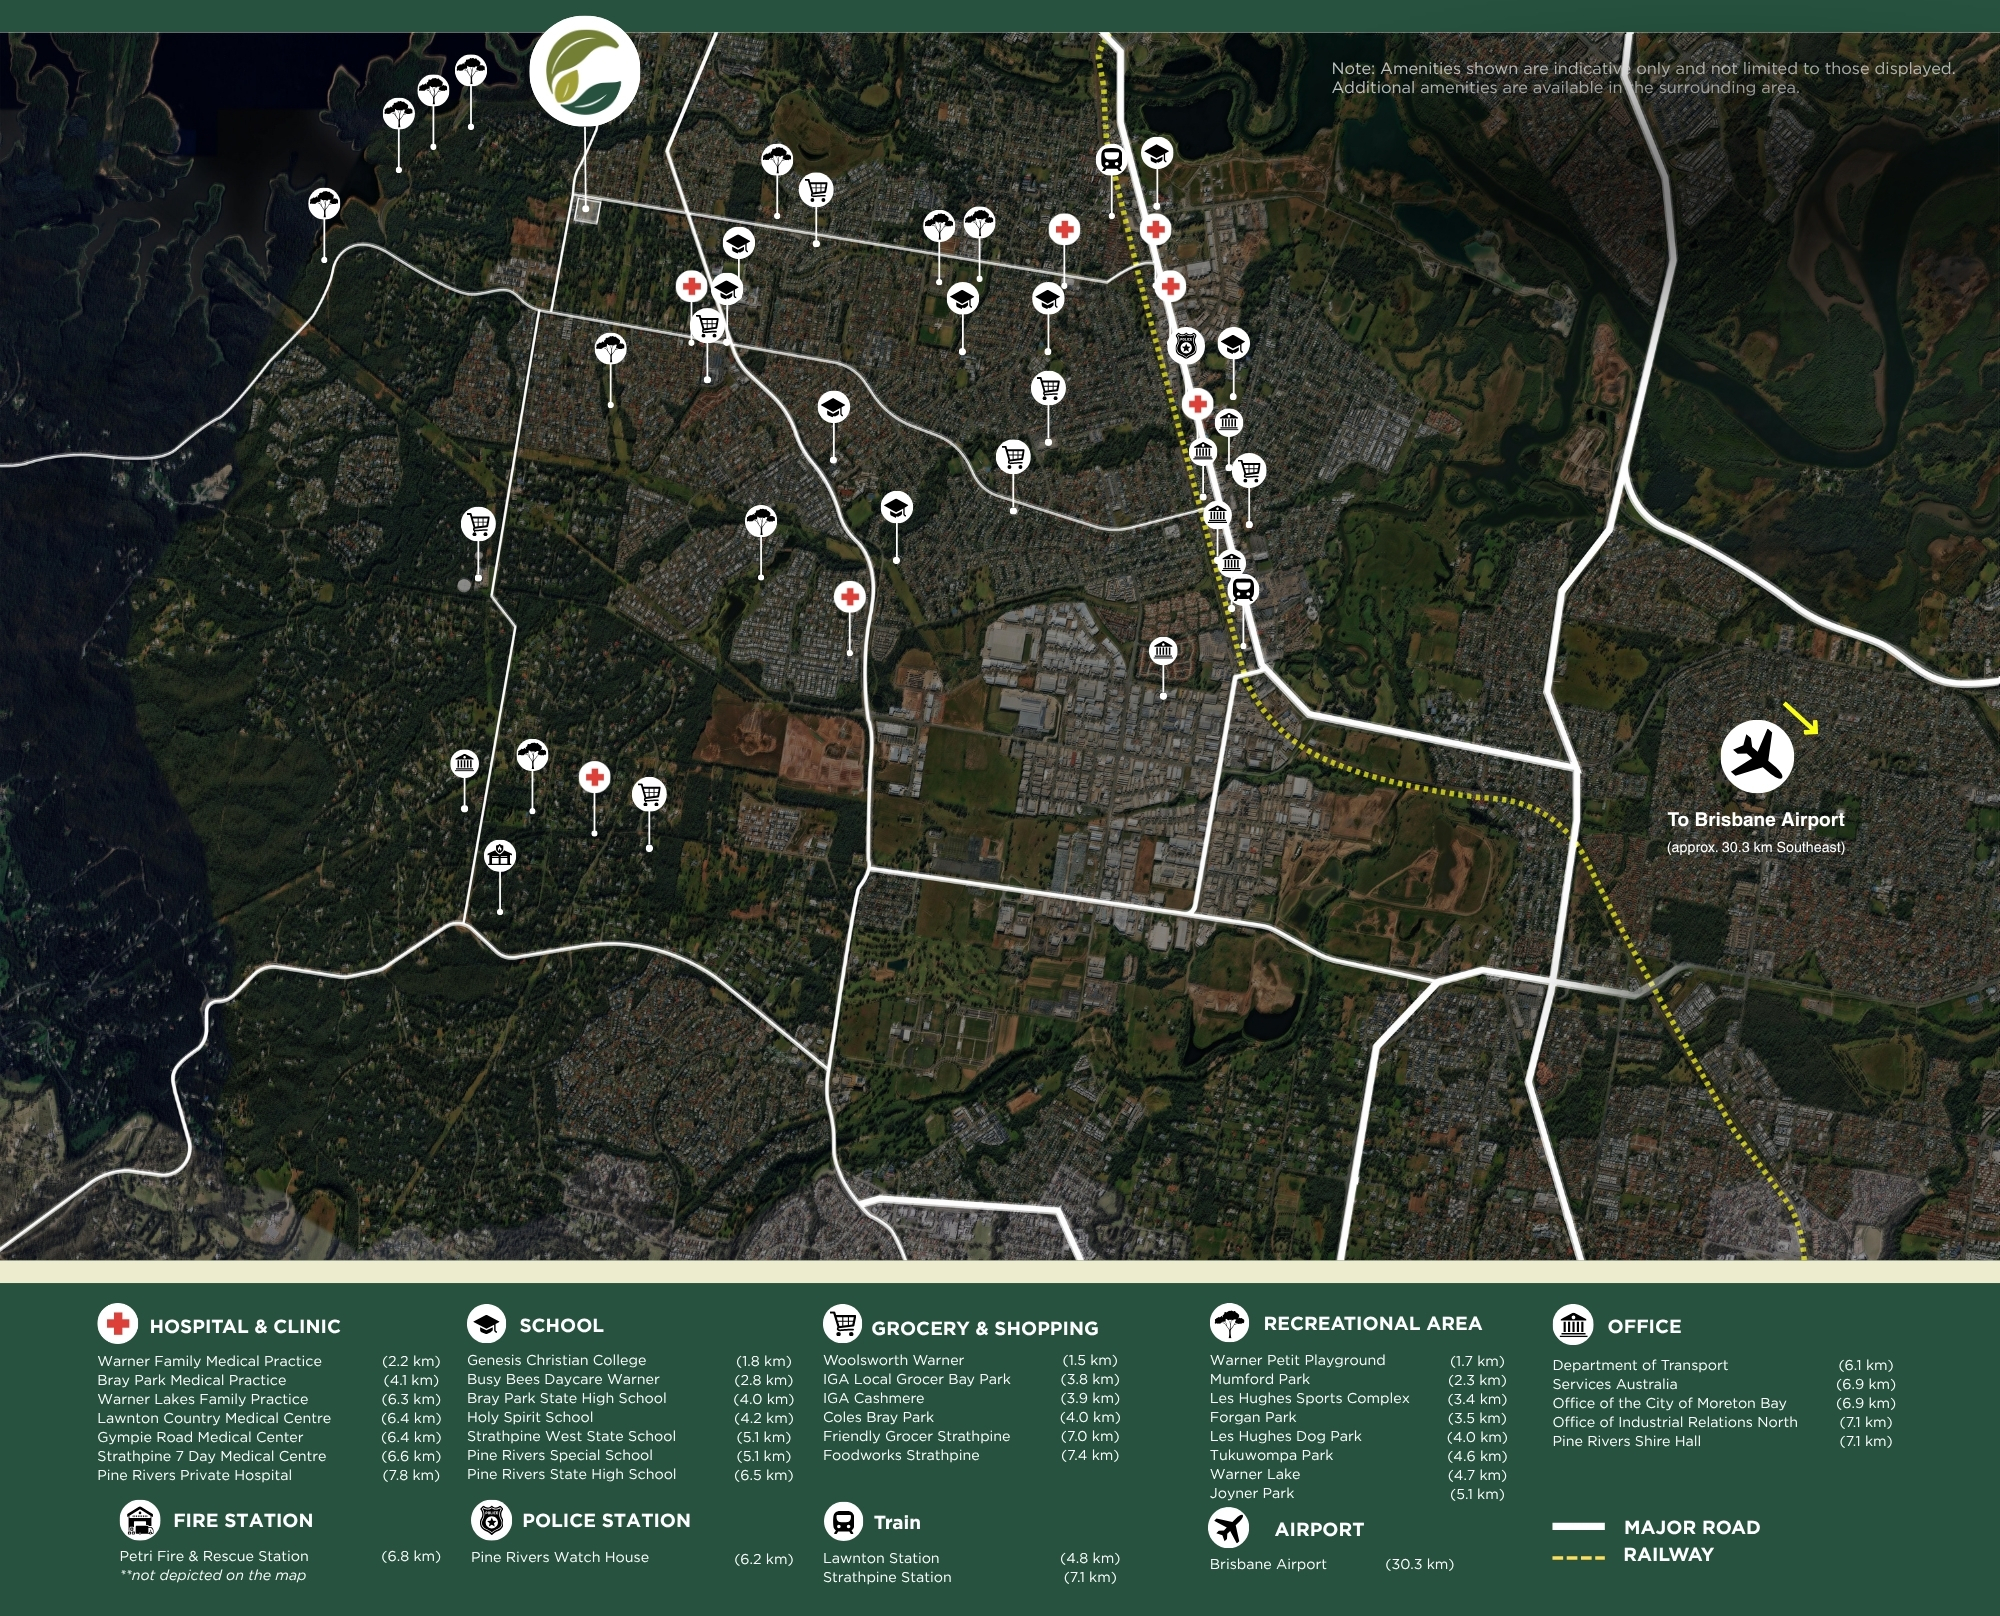
Task: Click 'Lawnton Station' entry
Action: click(x=881, y=1558)
